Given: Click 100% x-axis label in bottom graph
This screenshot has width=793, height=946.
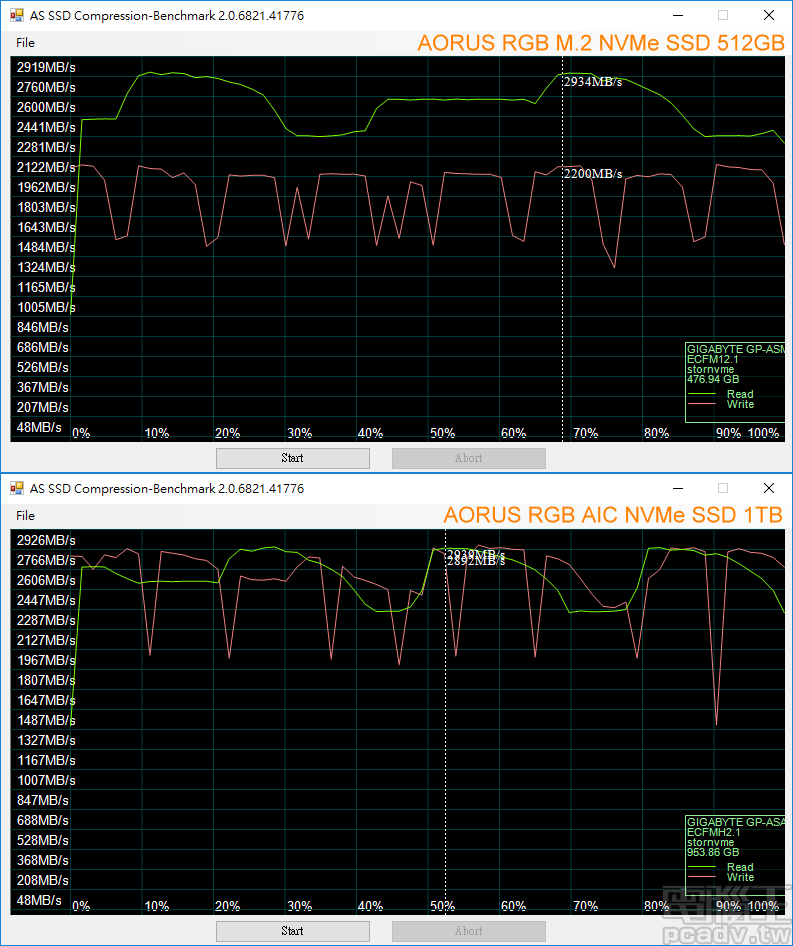Looking at the screenshot, I should tap(763, 906).
